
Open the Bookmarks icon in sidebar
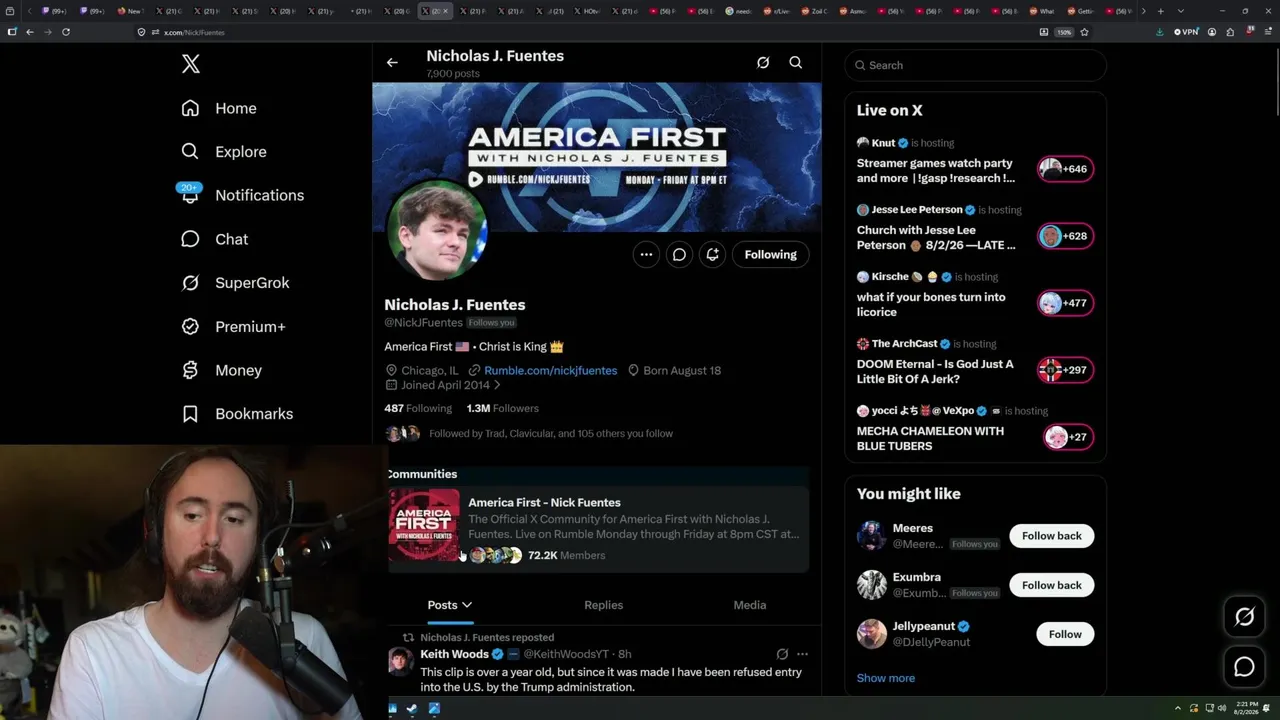[x=190, y=414]
